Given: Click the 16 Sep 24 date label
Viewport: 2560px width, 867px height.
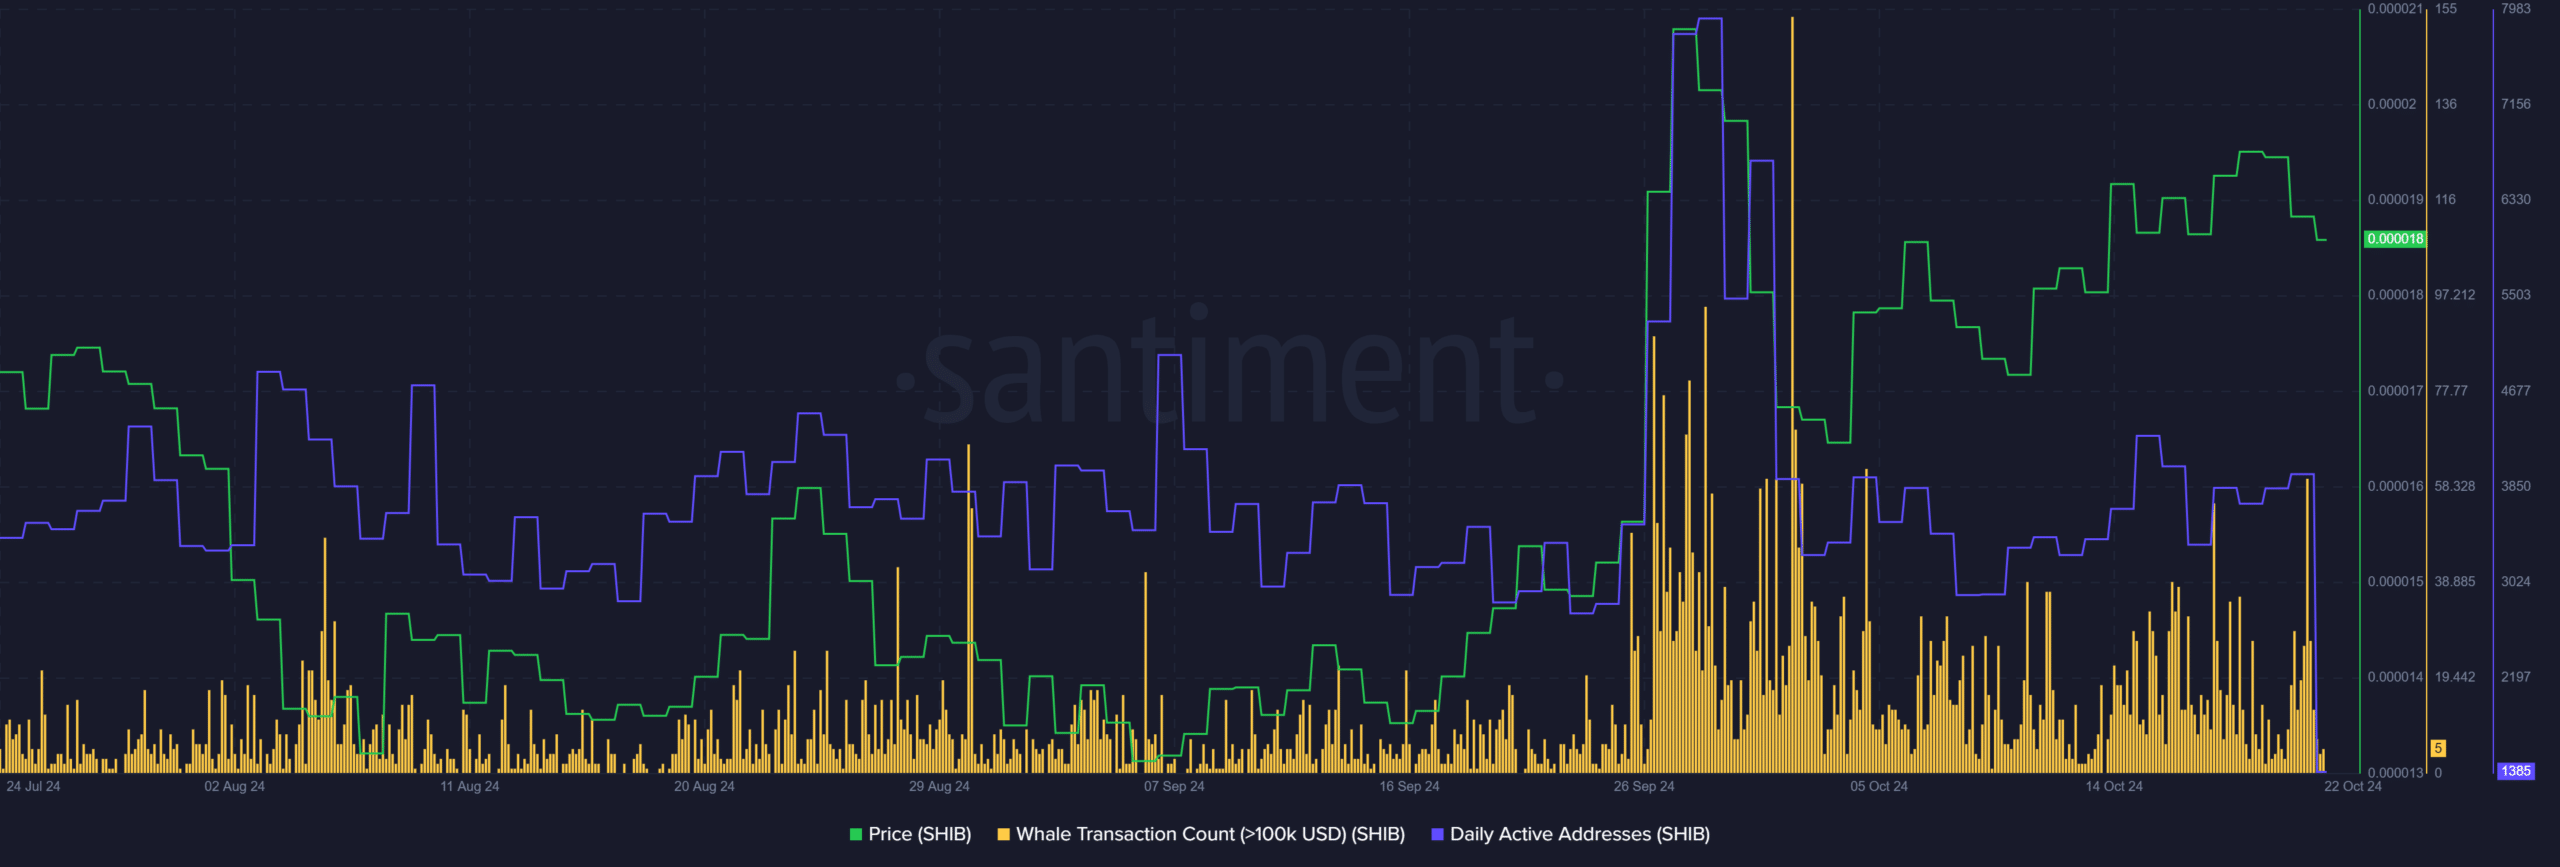Looking at the screenshot, I should tap(1409, 786).
